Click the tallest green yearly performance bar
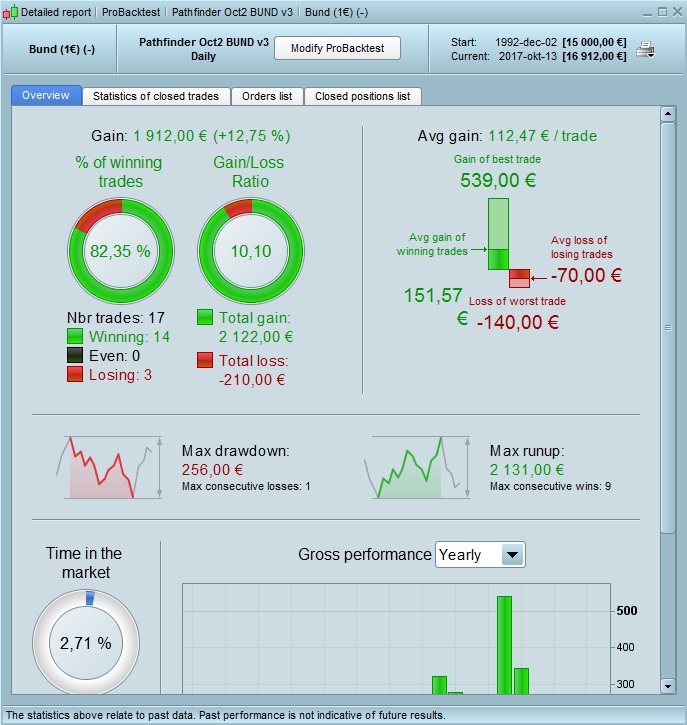 point(504,645)
